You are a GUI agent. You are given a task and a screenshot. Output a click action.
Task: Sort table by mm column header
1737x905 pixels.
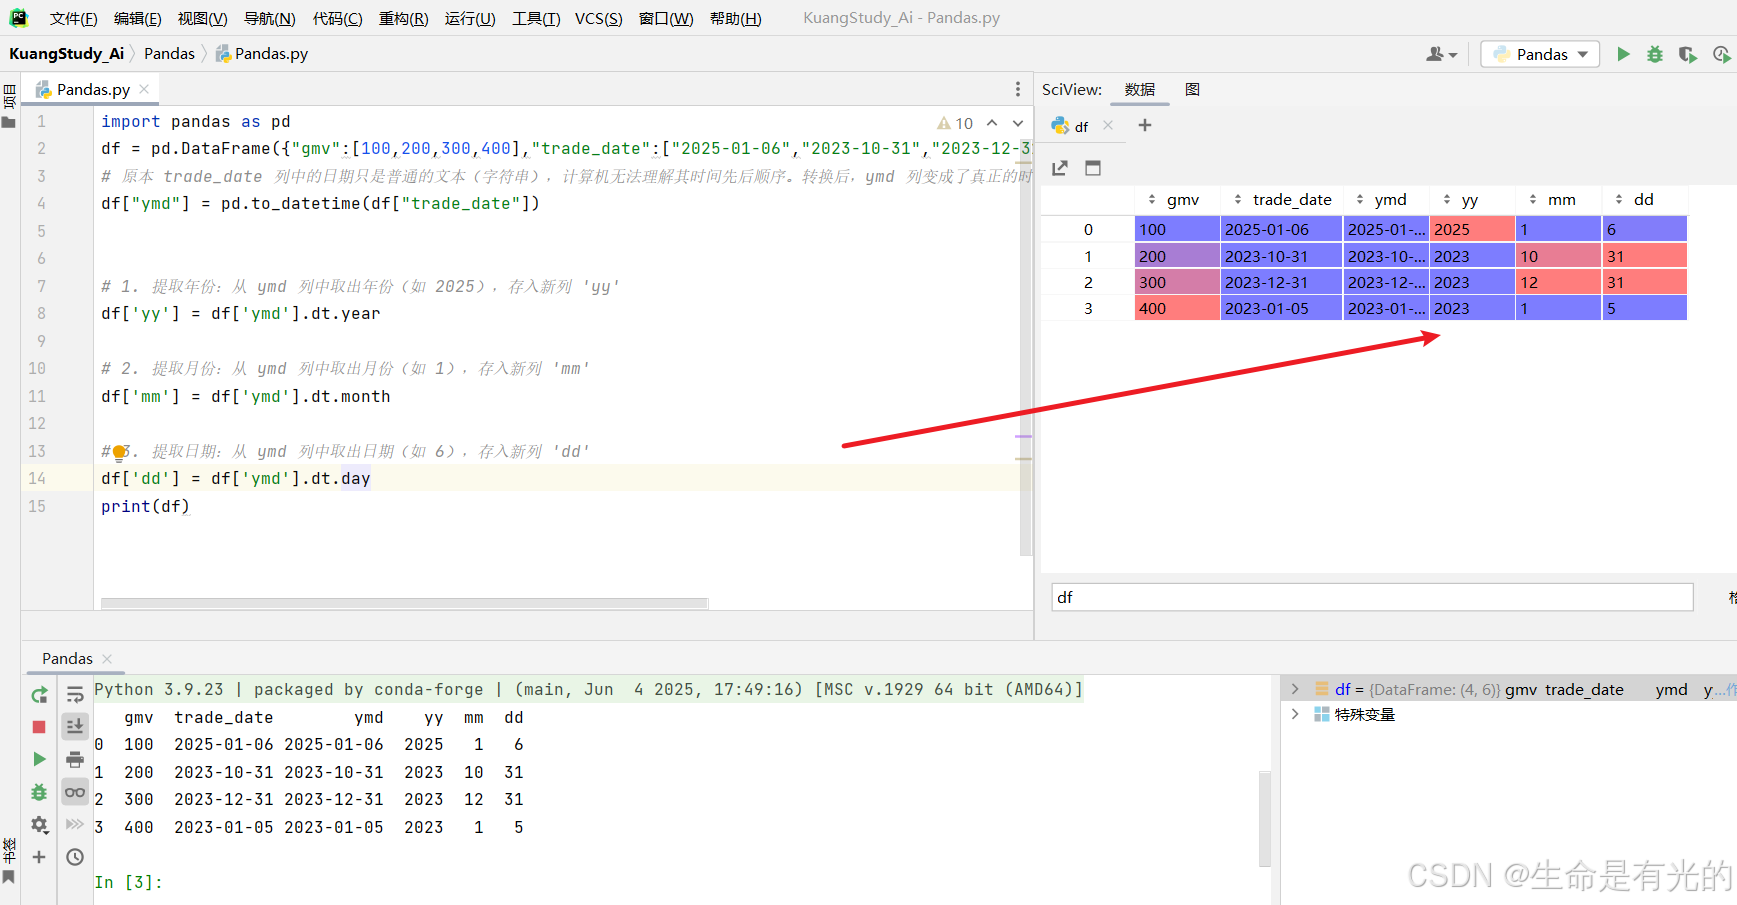(x=1558, y=200)
